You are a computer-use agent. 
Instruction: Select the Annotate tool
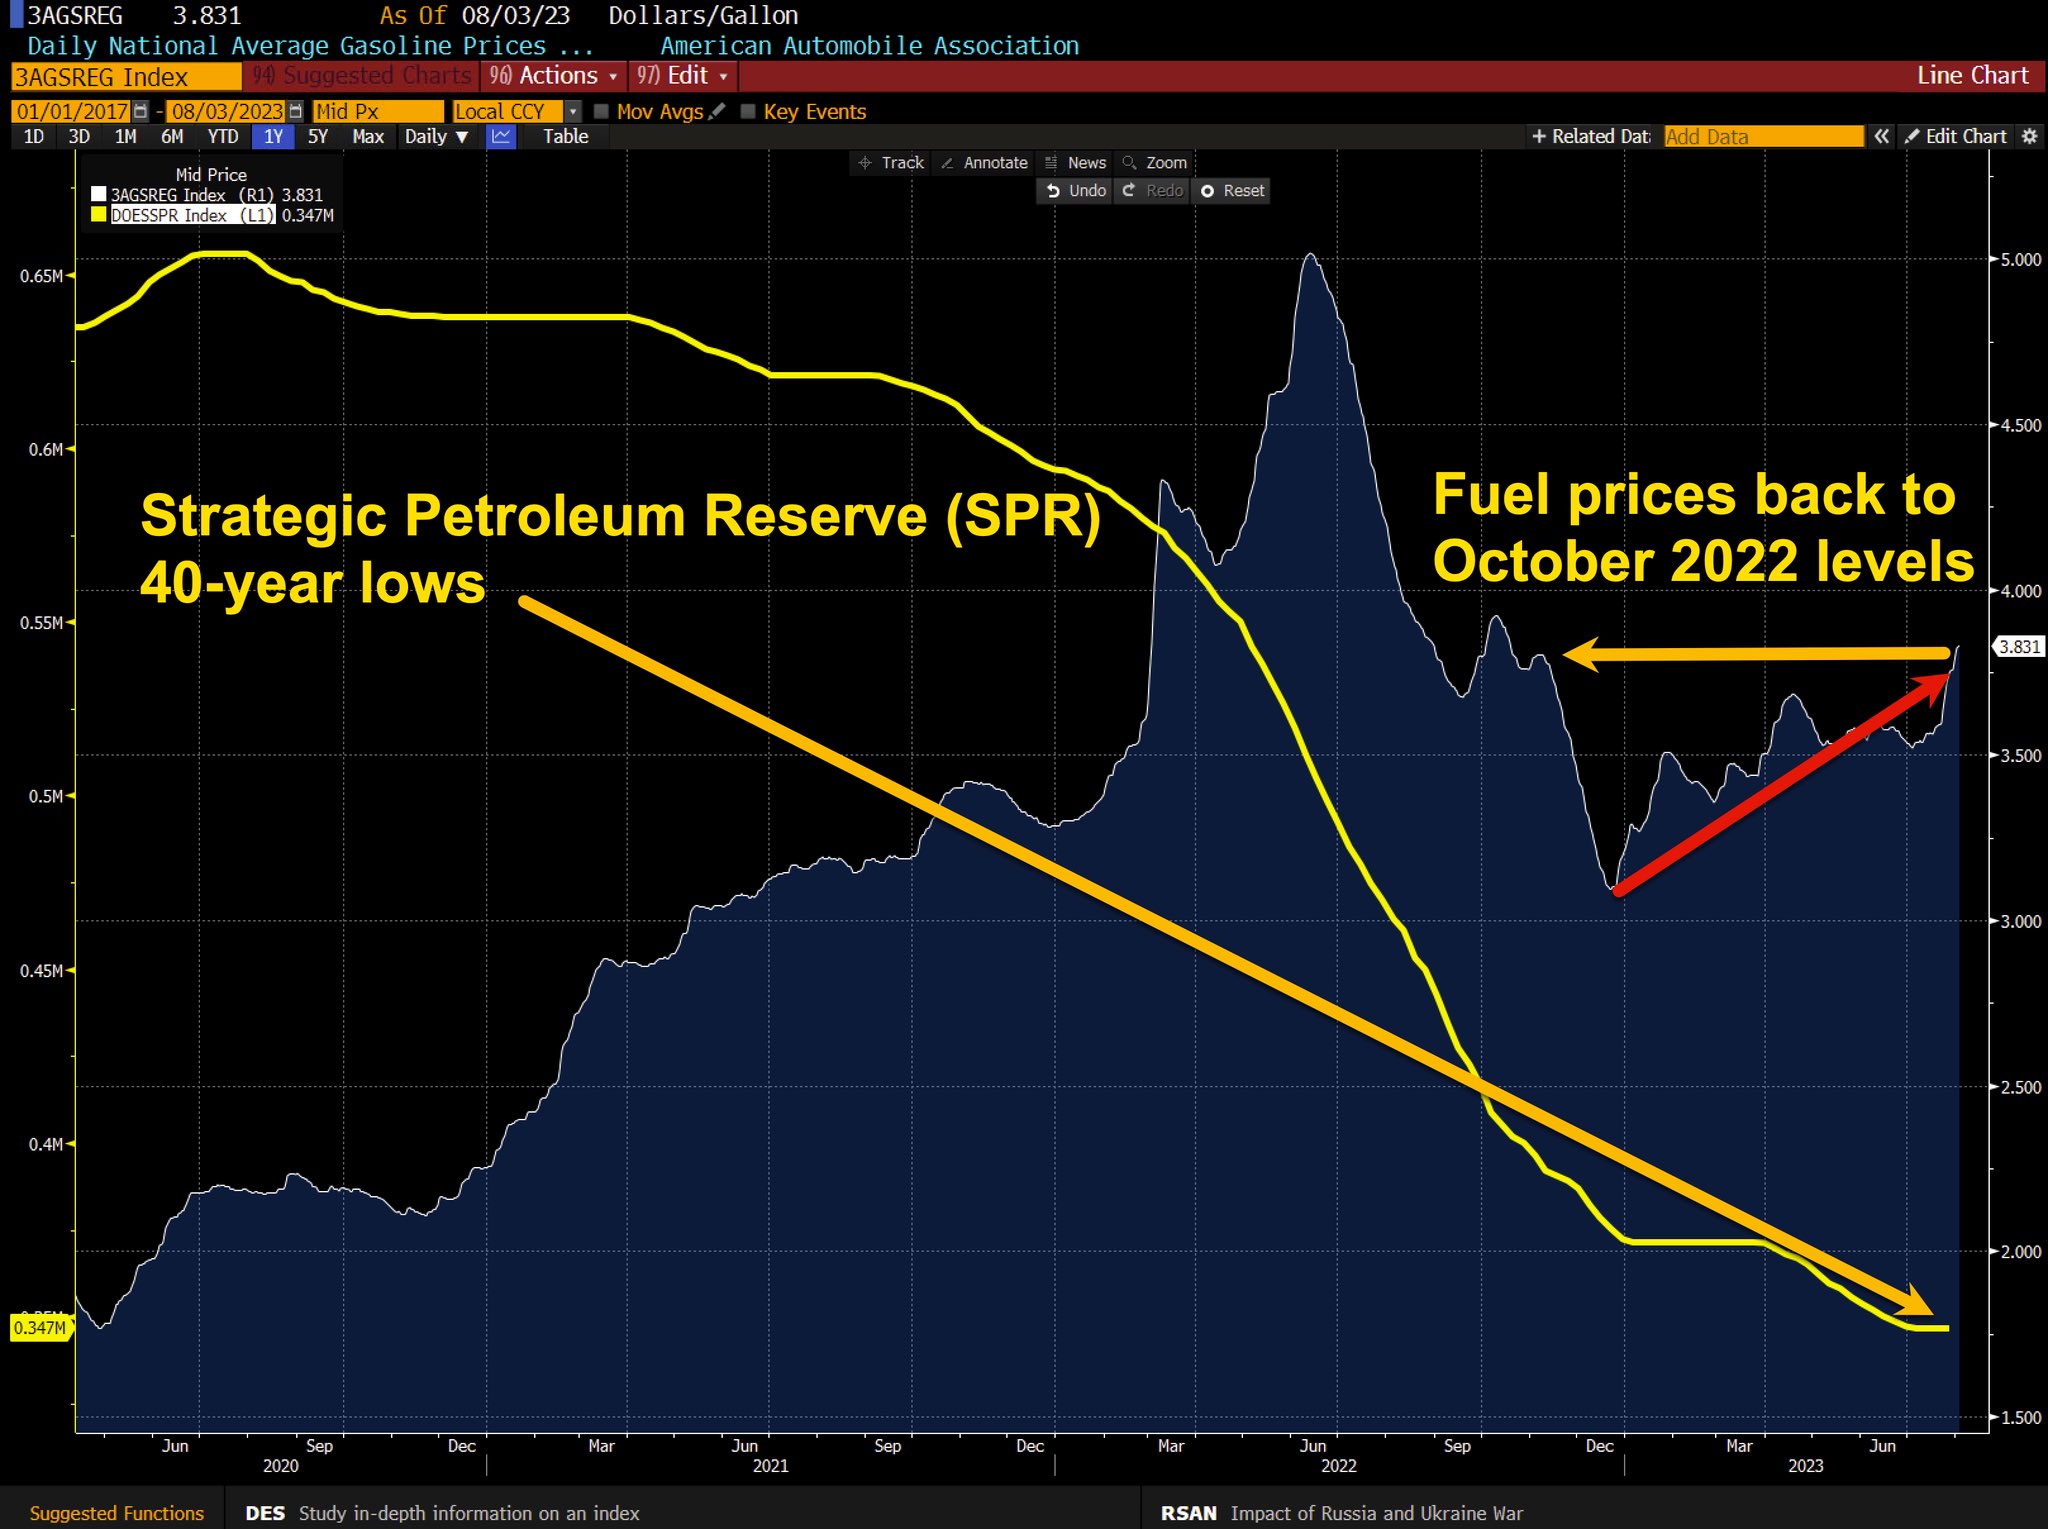coord(984,163)
